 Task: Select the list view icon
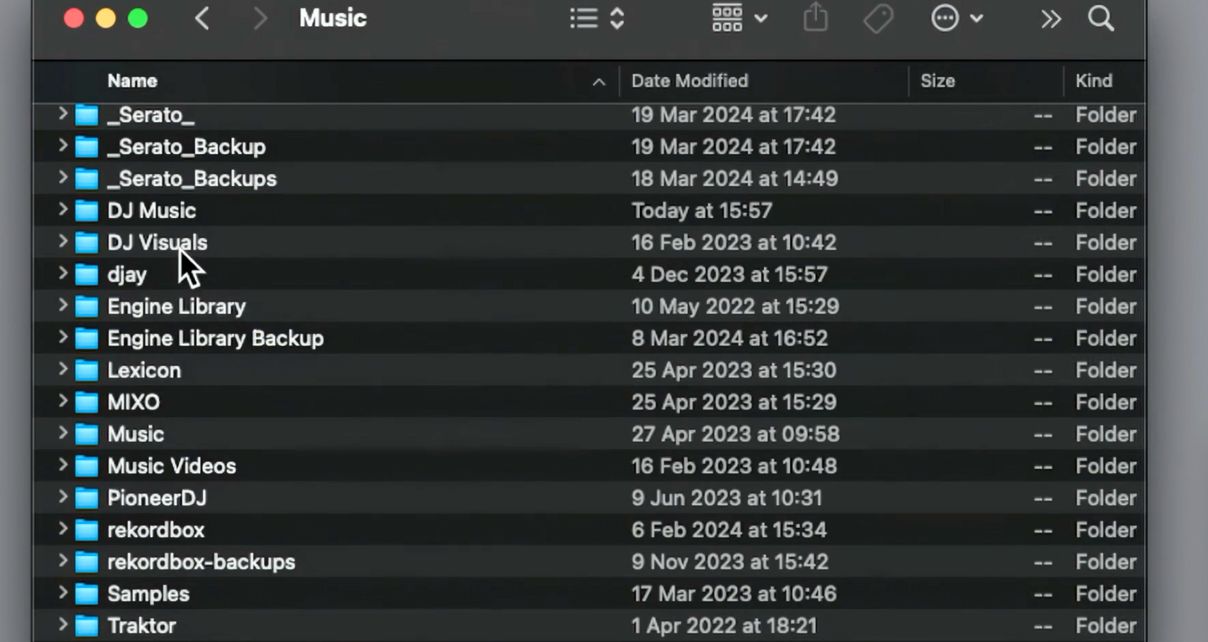point(582,17)
